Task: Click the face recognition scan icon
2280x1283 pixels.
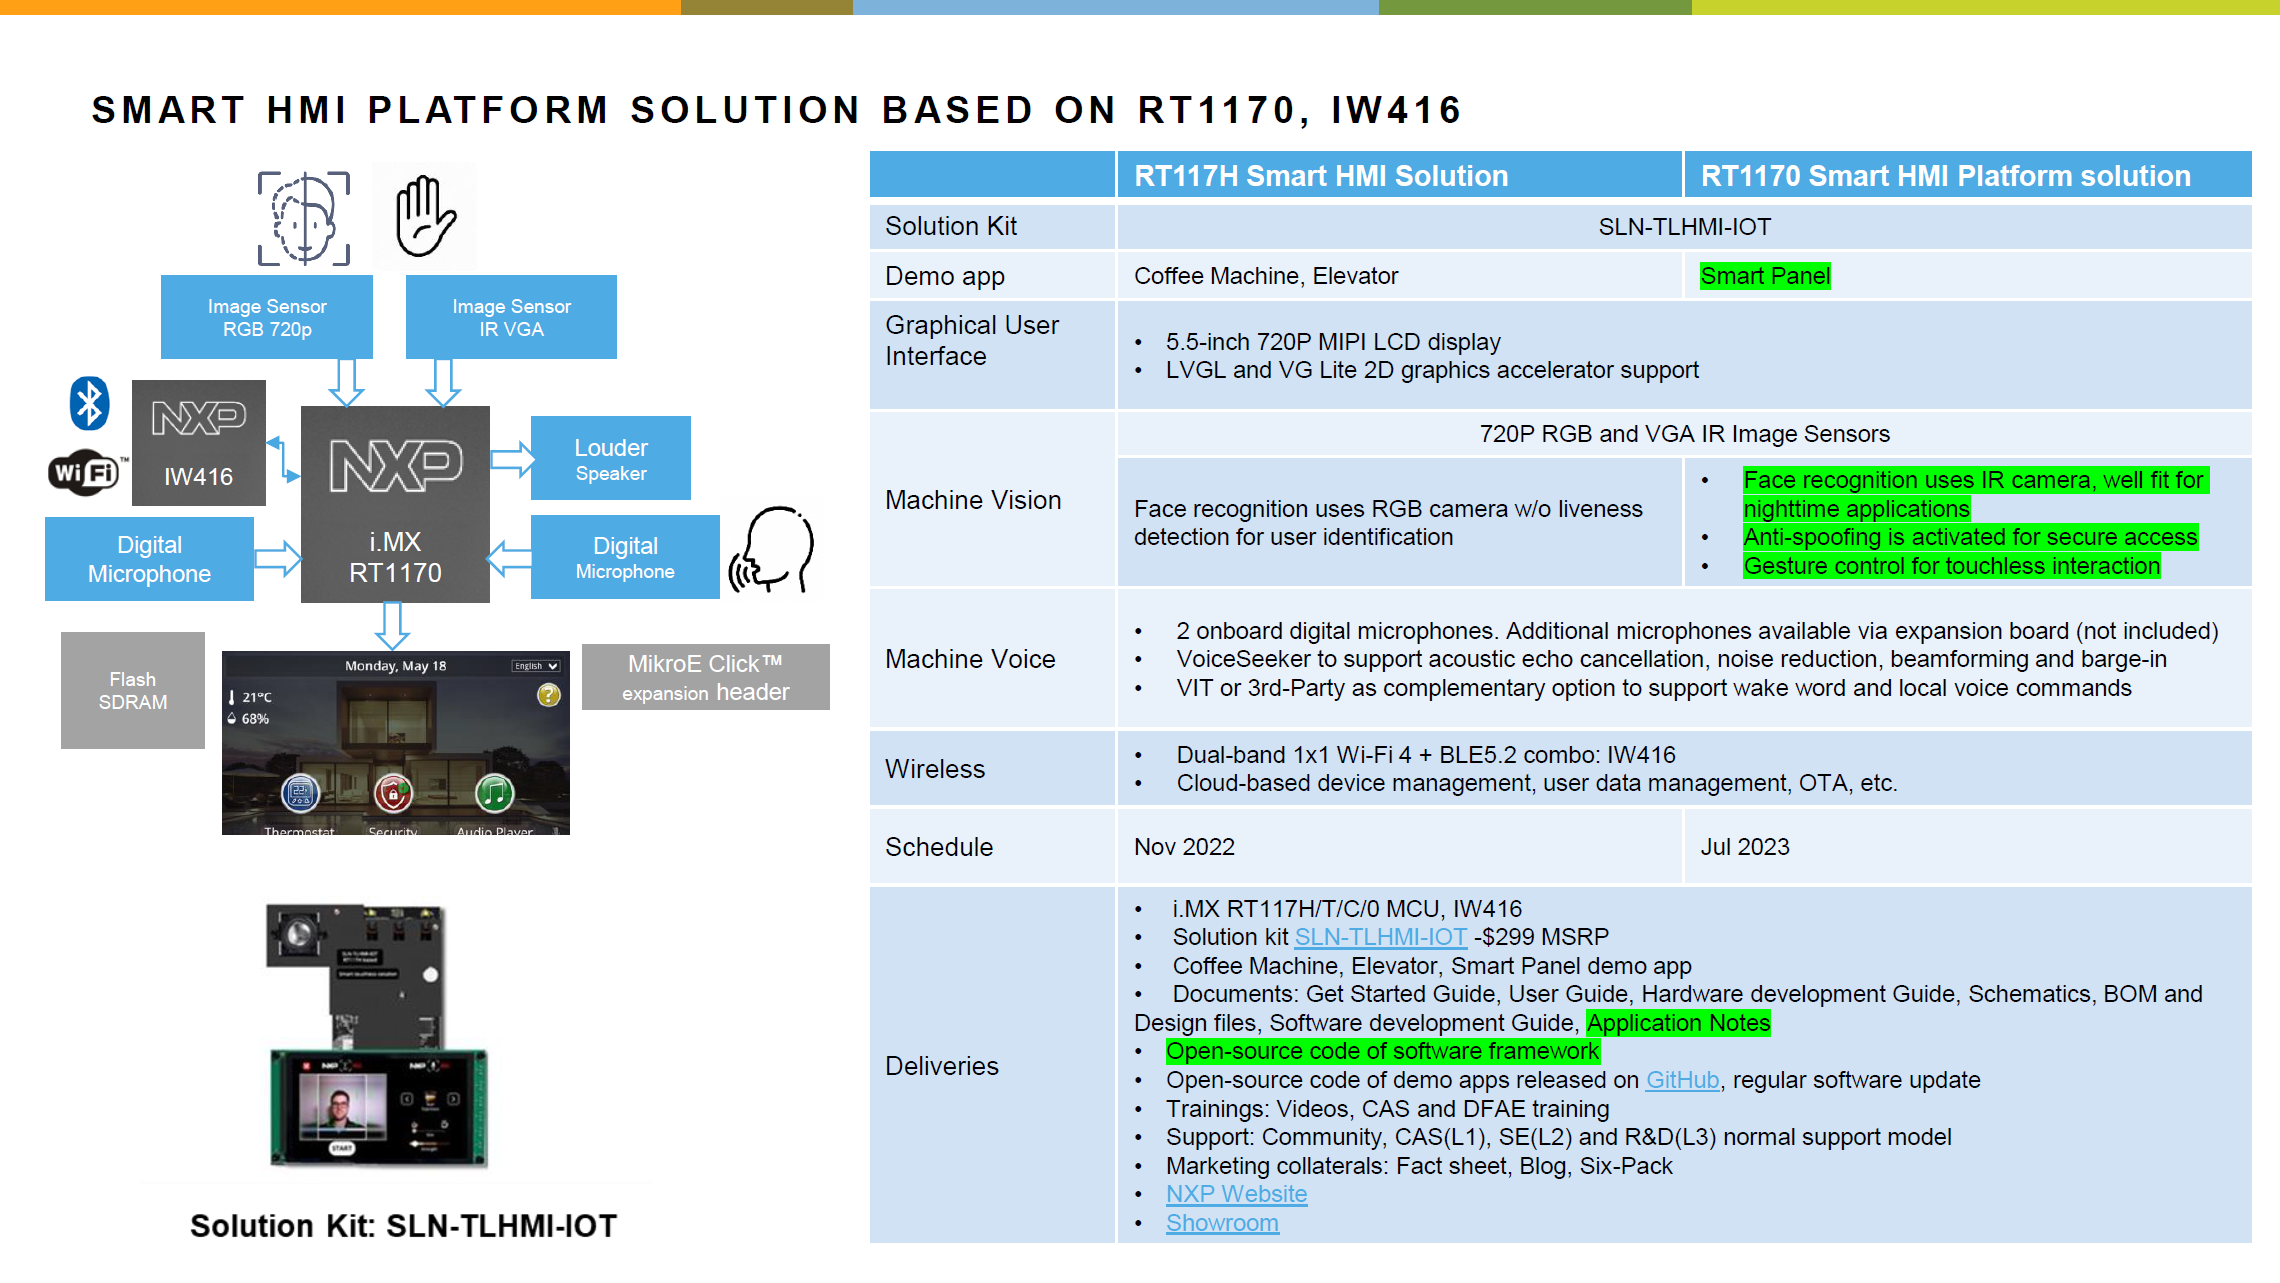Action: pyautogui.click(x=302, y=215)
